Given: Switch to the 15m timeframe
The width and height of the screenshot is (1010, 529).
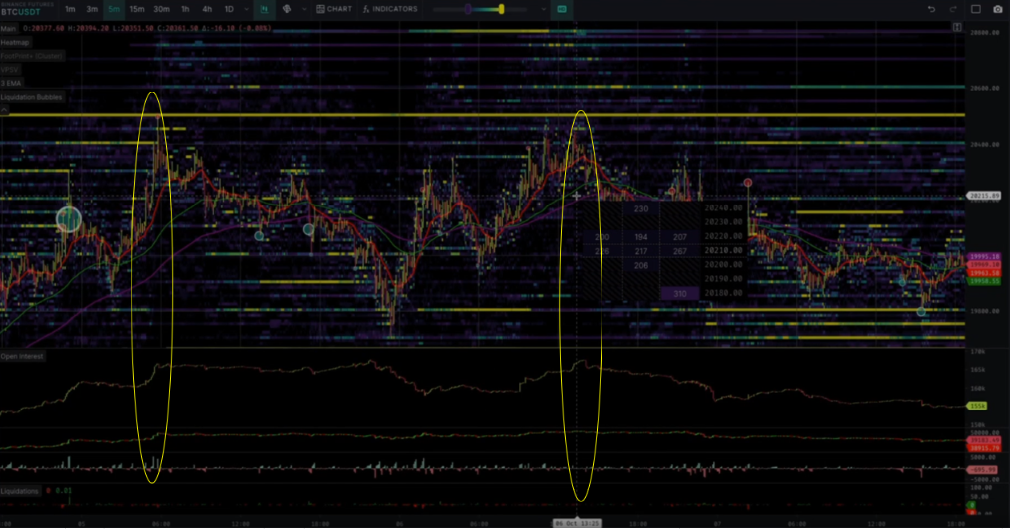Looking at the screenshot, I should [x=137, y=9].
